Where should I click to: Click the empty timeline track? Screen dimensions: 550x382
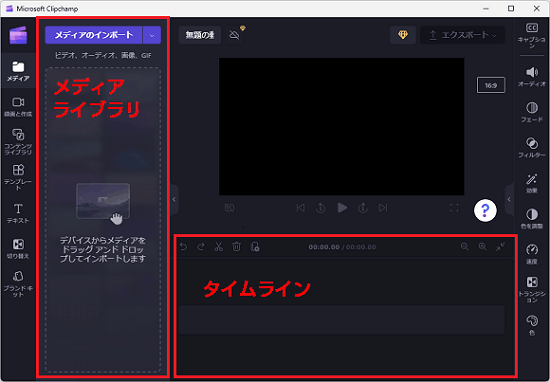pyautogui.click(x=342, y=320)
